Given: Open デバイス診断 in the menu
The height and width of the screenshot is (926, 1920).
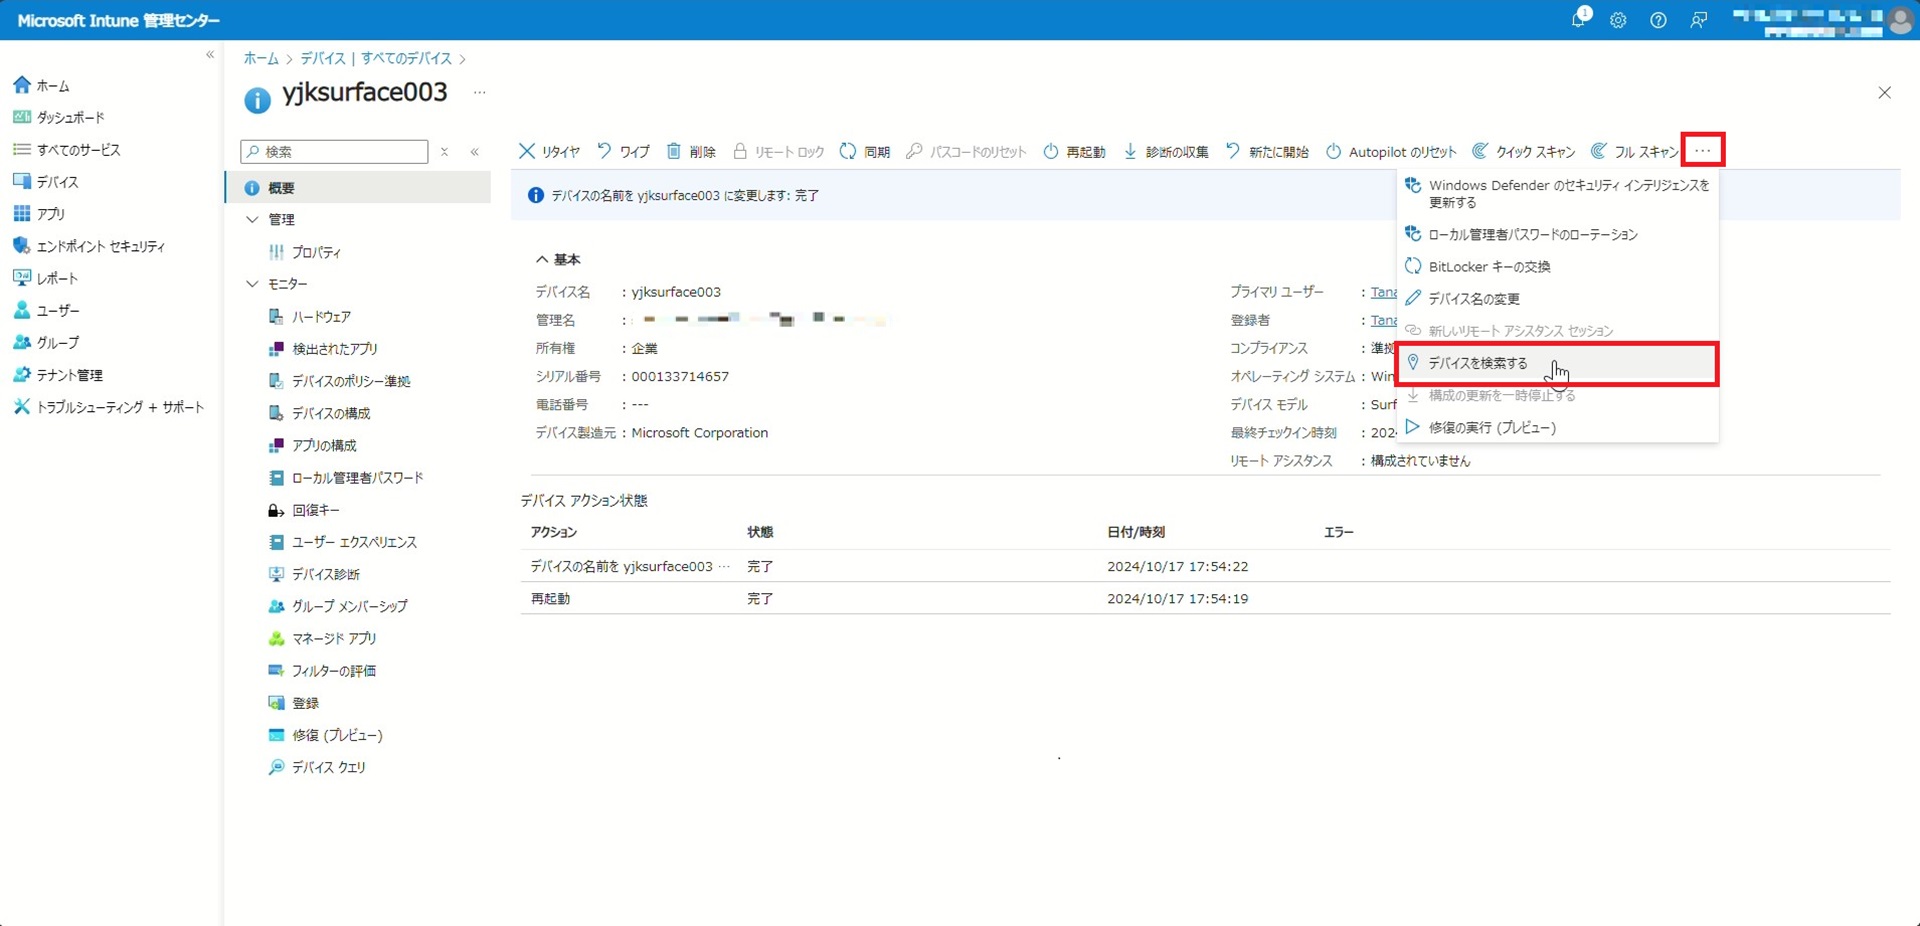Looking at the screenshot, I should tap(314, 574).
